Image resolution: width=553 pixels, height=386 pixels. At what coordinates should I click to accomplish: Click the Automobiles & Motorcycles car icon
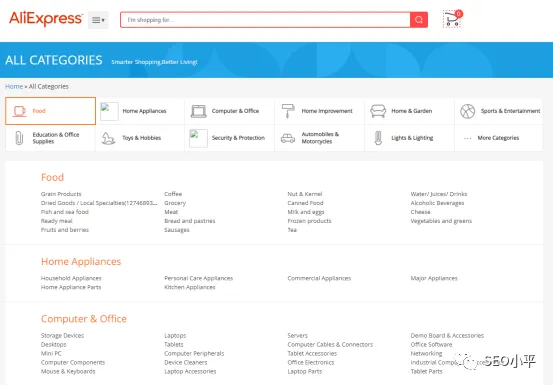click(x=288, y=138)
